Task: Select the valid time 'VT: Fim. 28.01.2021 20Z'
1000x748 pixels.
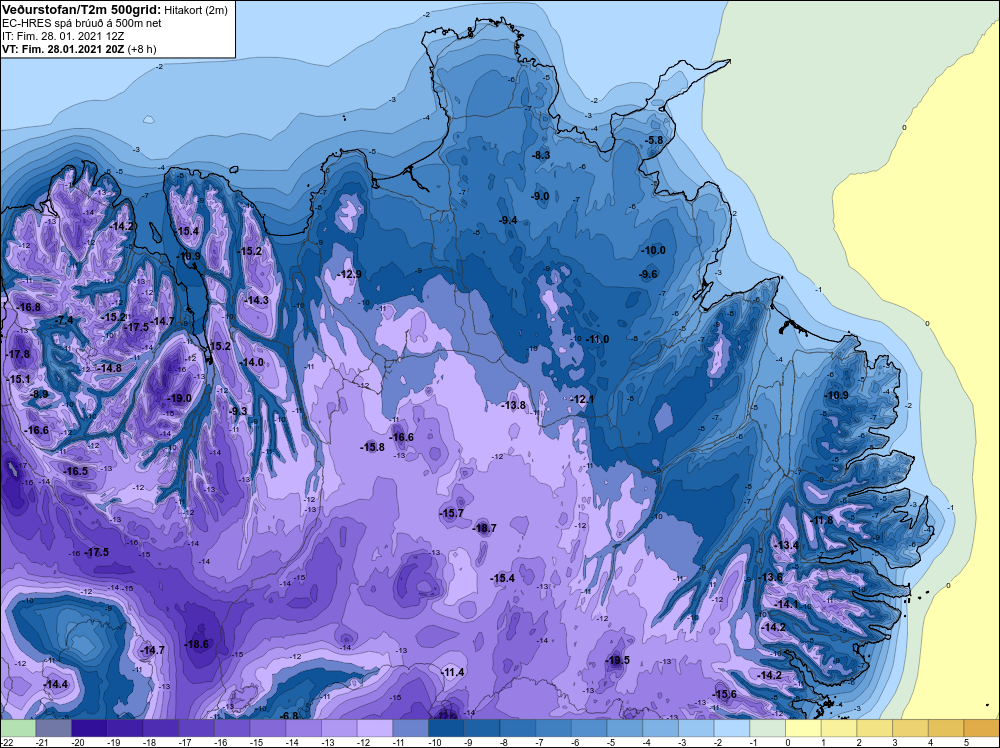Action: tap(63, 49)
